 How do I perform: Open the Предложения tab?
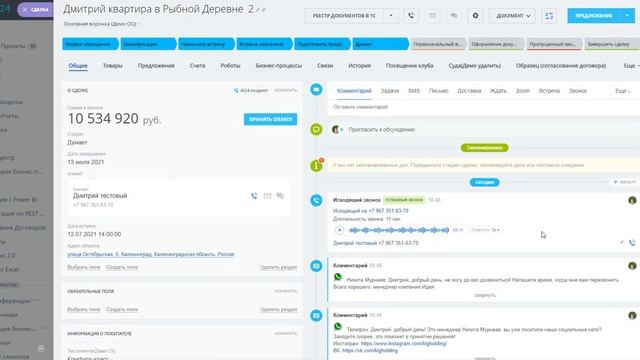[156, 66]
